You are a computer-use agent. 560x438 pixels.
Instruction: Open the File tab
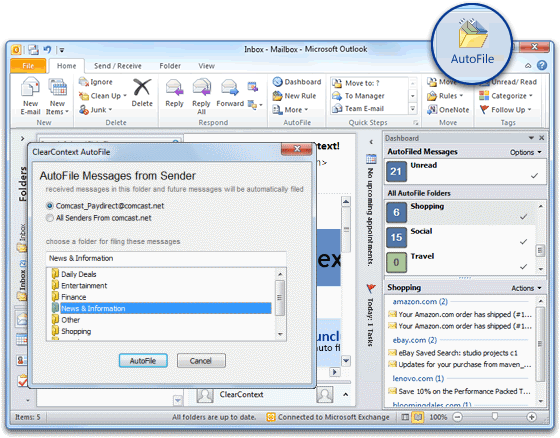[28, 66]
